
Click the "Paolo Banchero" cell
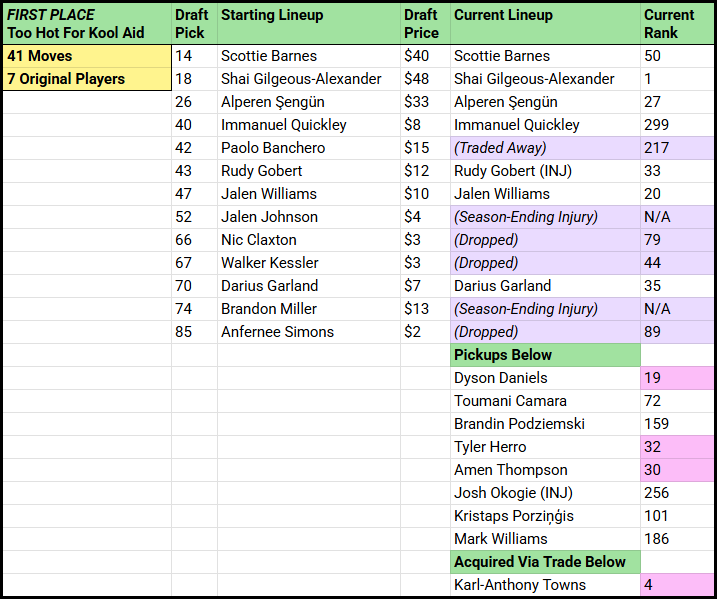[308, 148]
